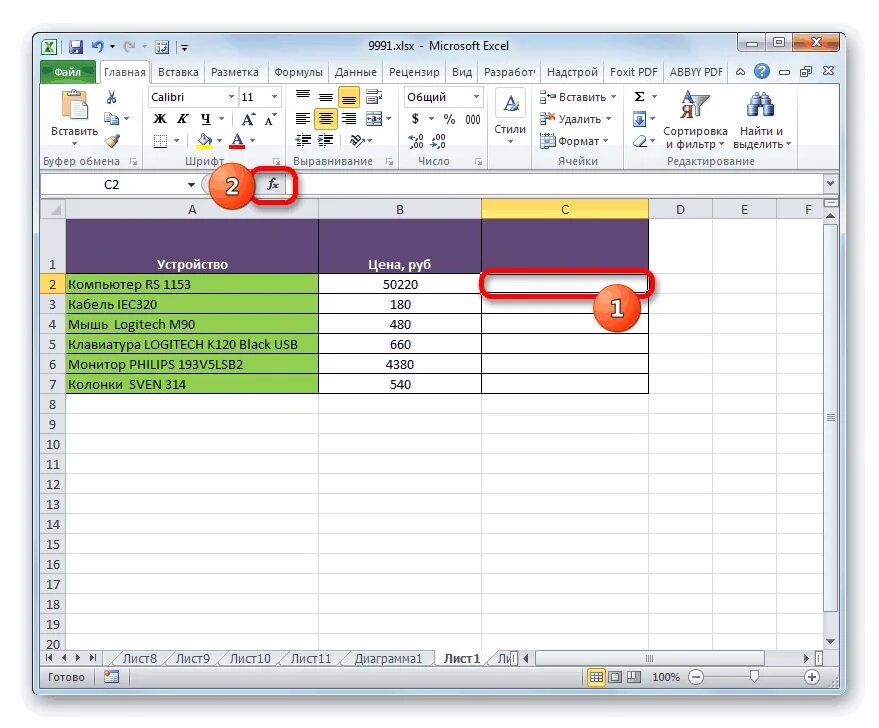Click the Copy icon in clipboard group
The image size is (879, 728).
point(112,118)
